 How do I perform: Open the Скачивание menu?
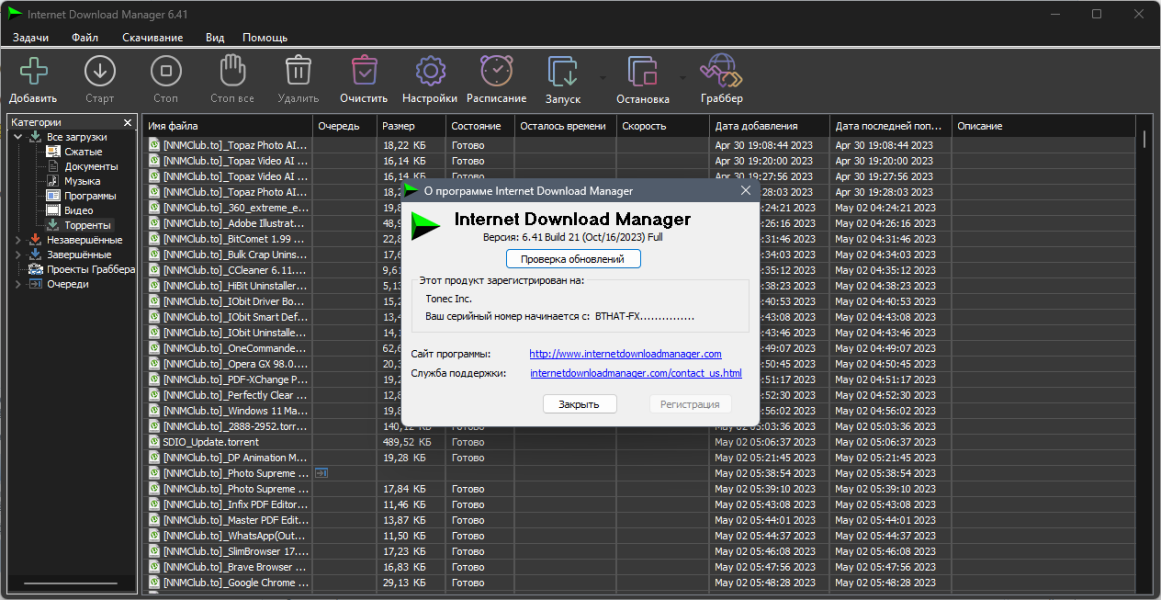[x=153, y=37]
